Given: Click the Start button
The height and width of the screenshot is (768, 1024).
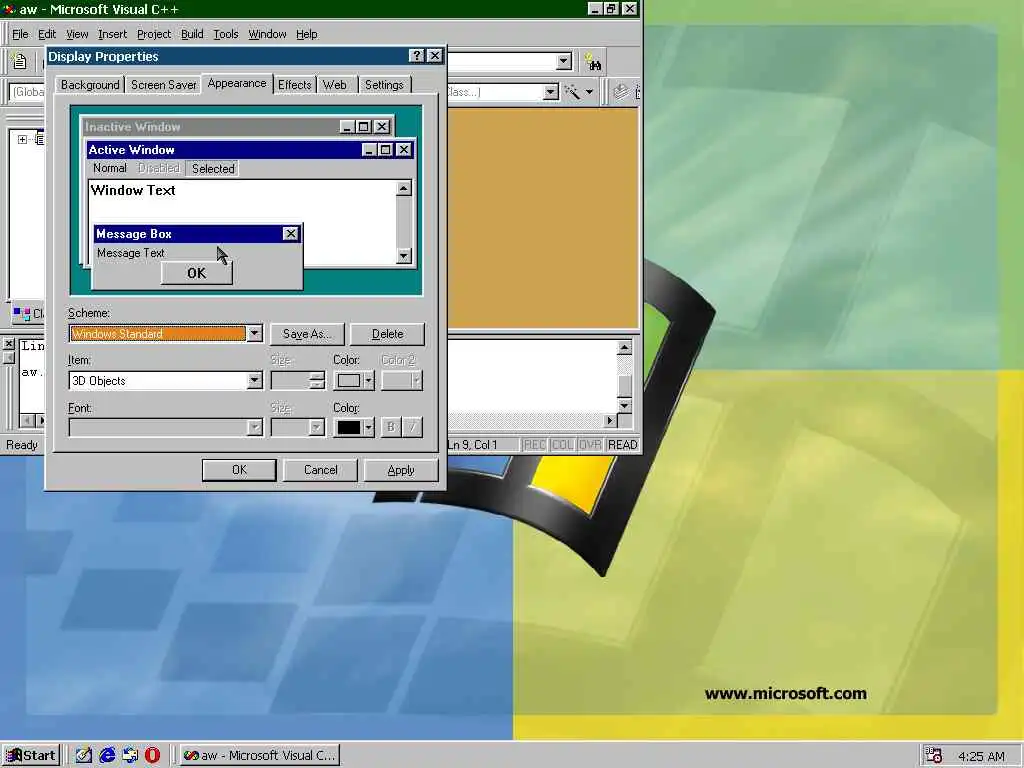Looking at the screenshot, I should point(31,756).
